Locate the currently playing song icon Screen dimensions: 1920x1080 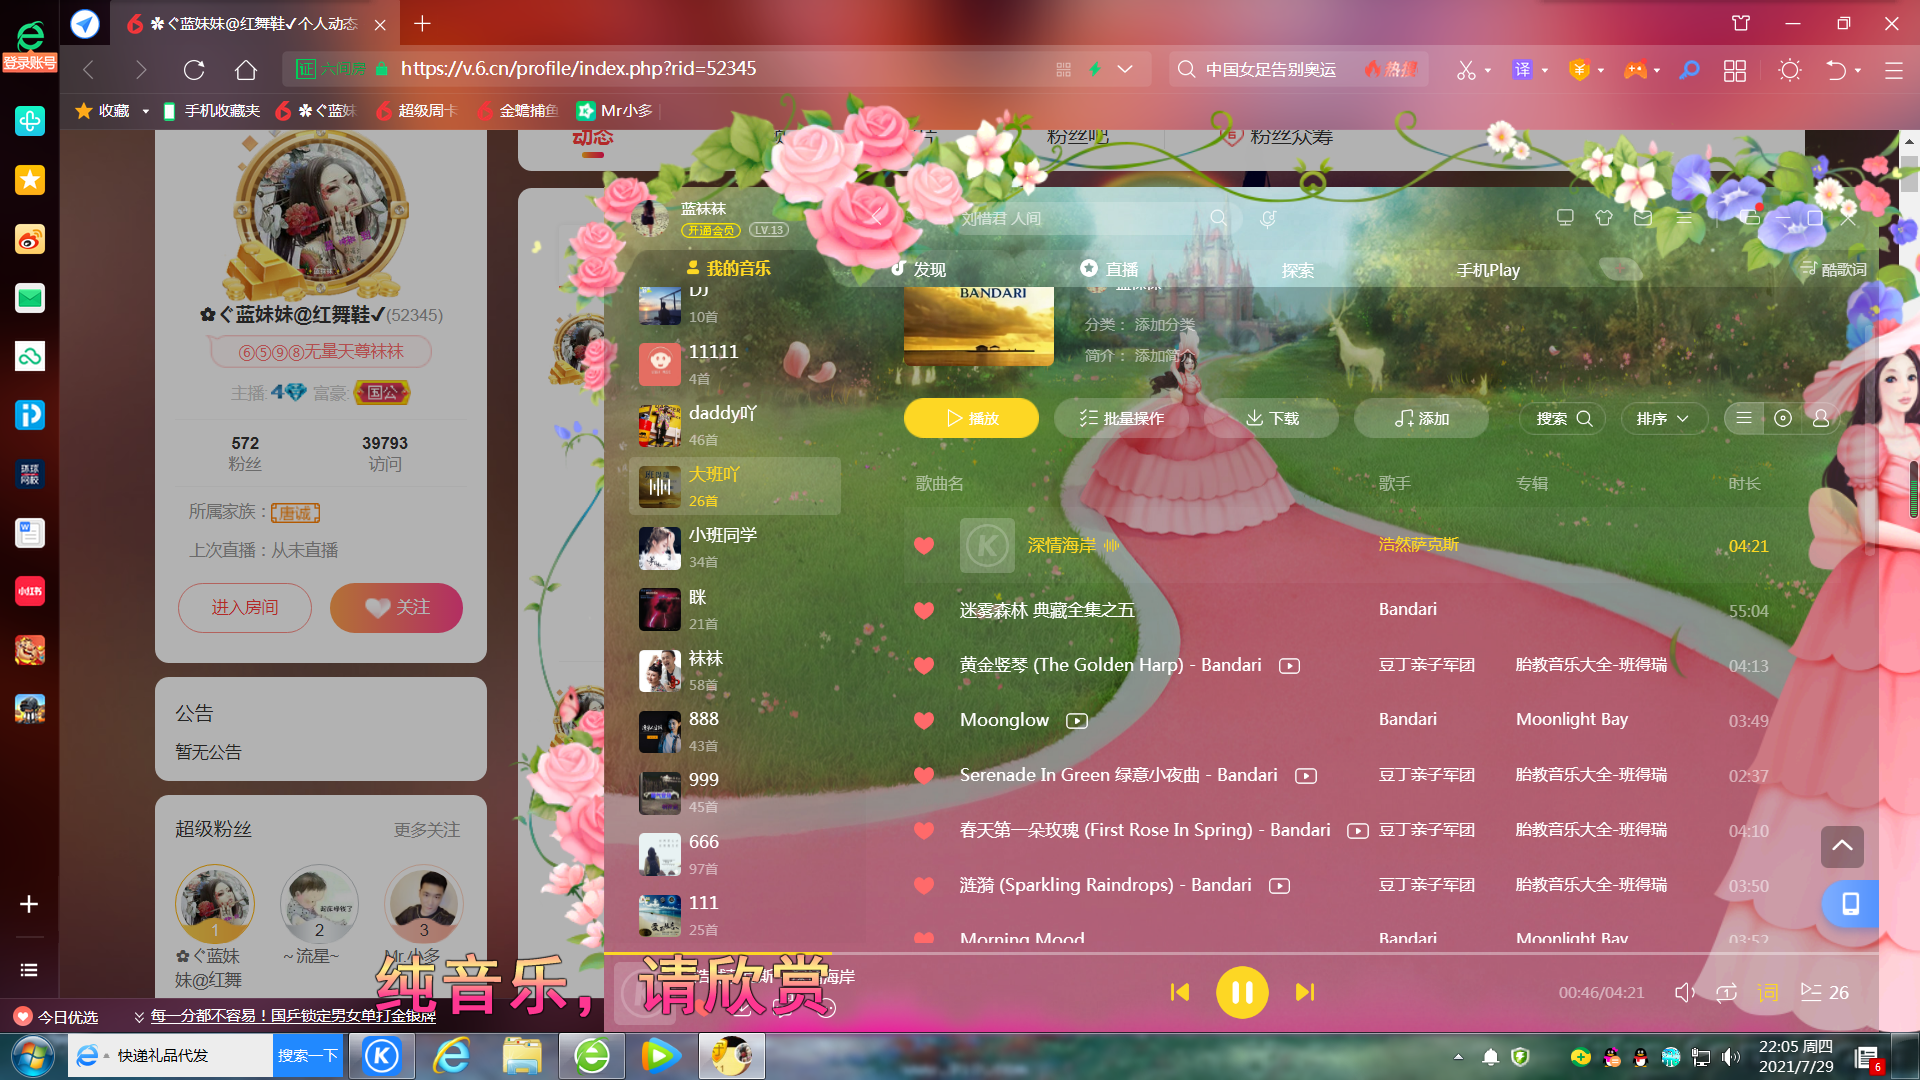pos(1782,418)
